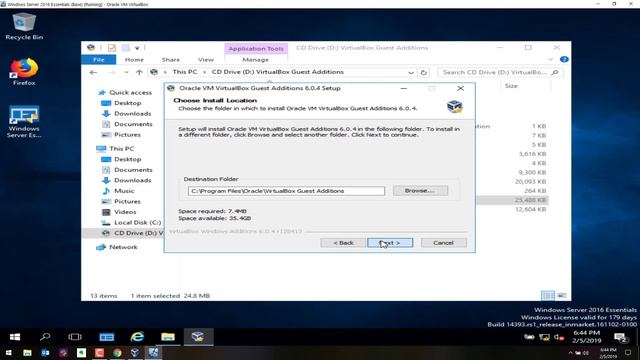Open recent locations dropdown in Explorer
The height and width of the screenshot is (360, 640).
(126, 72)
